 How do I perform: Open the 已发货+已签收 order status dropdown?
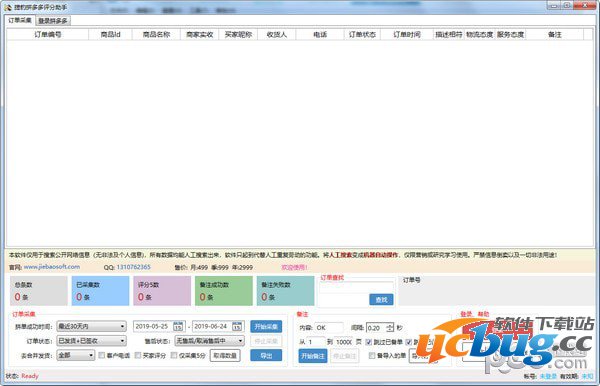coord(91,340)
